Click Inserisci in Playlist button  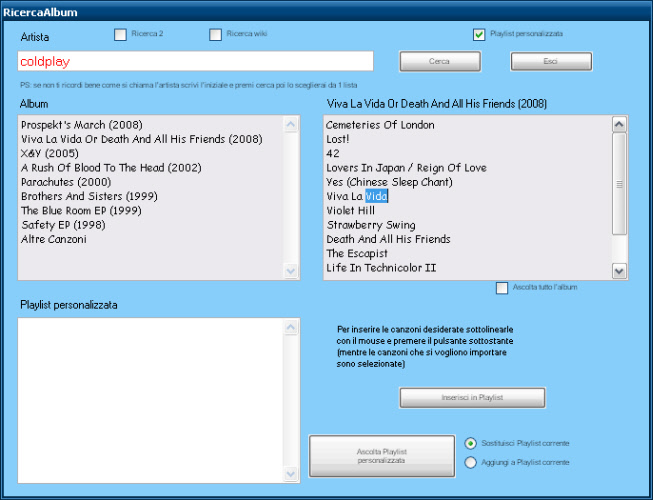(x=472, y=398)
